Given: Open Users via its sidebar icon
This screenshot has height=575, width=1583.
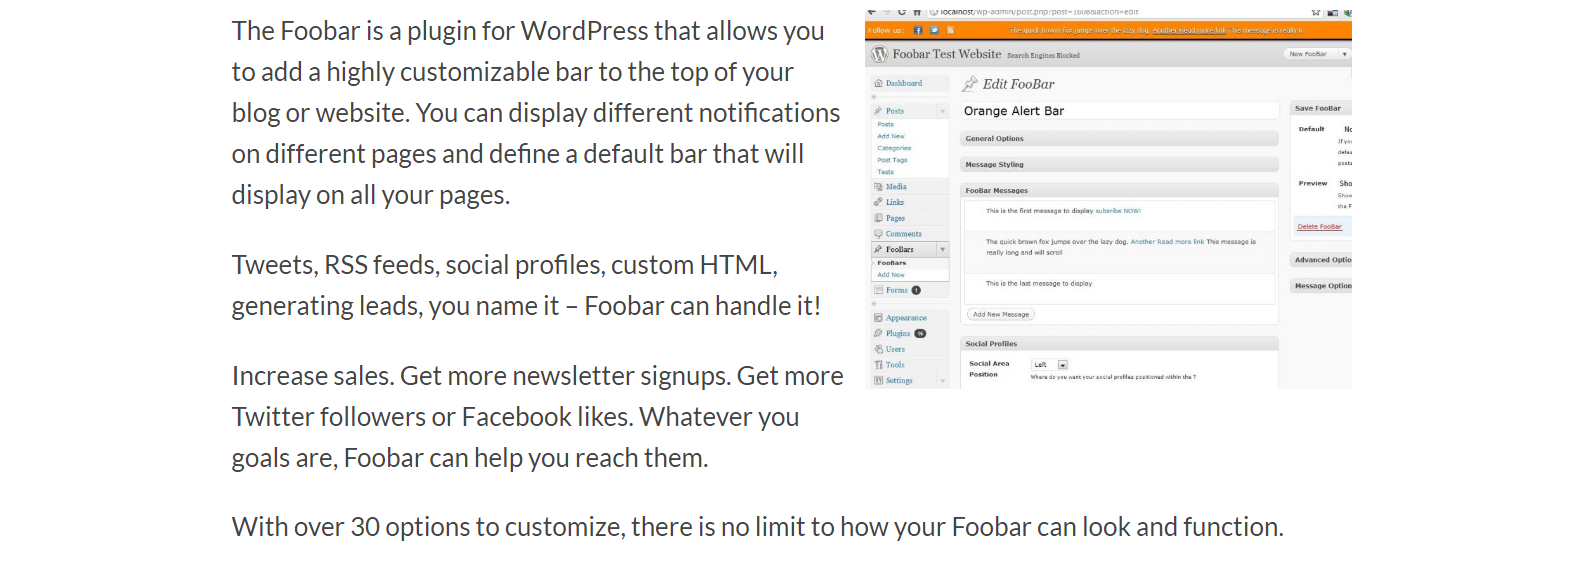Looking at the screenshot, I should click(x=878, y=349).
